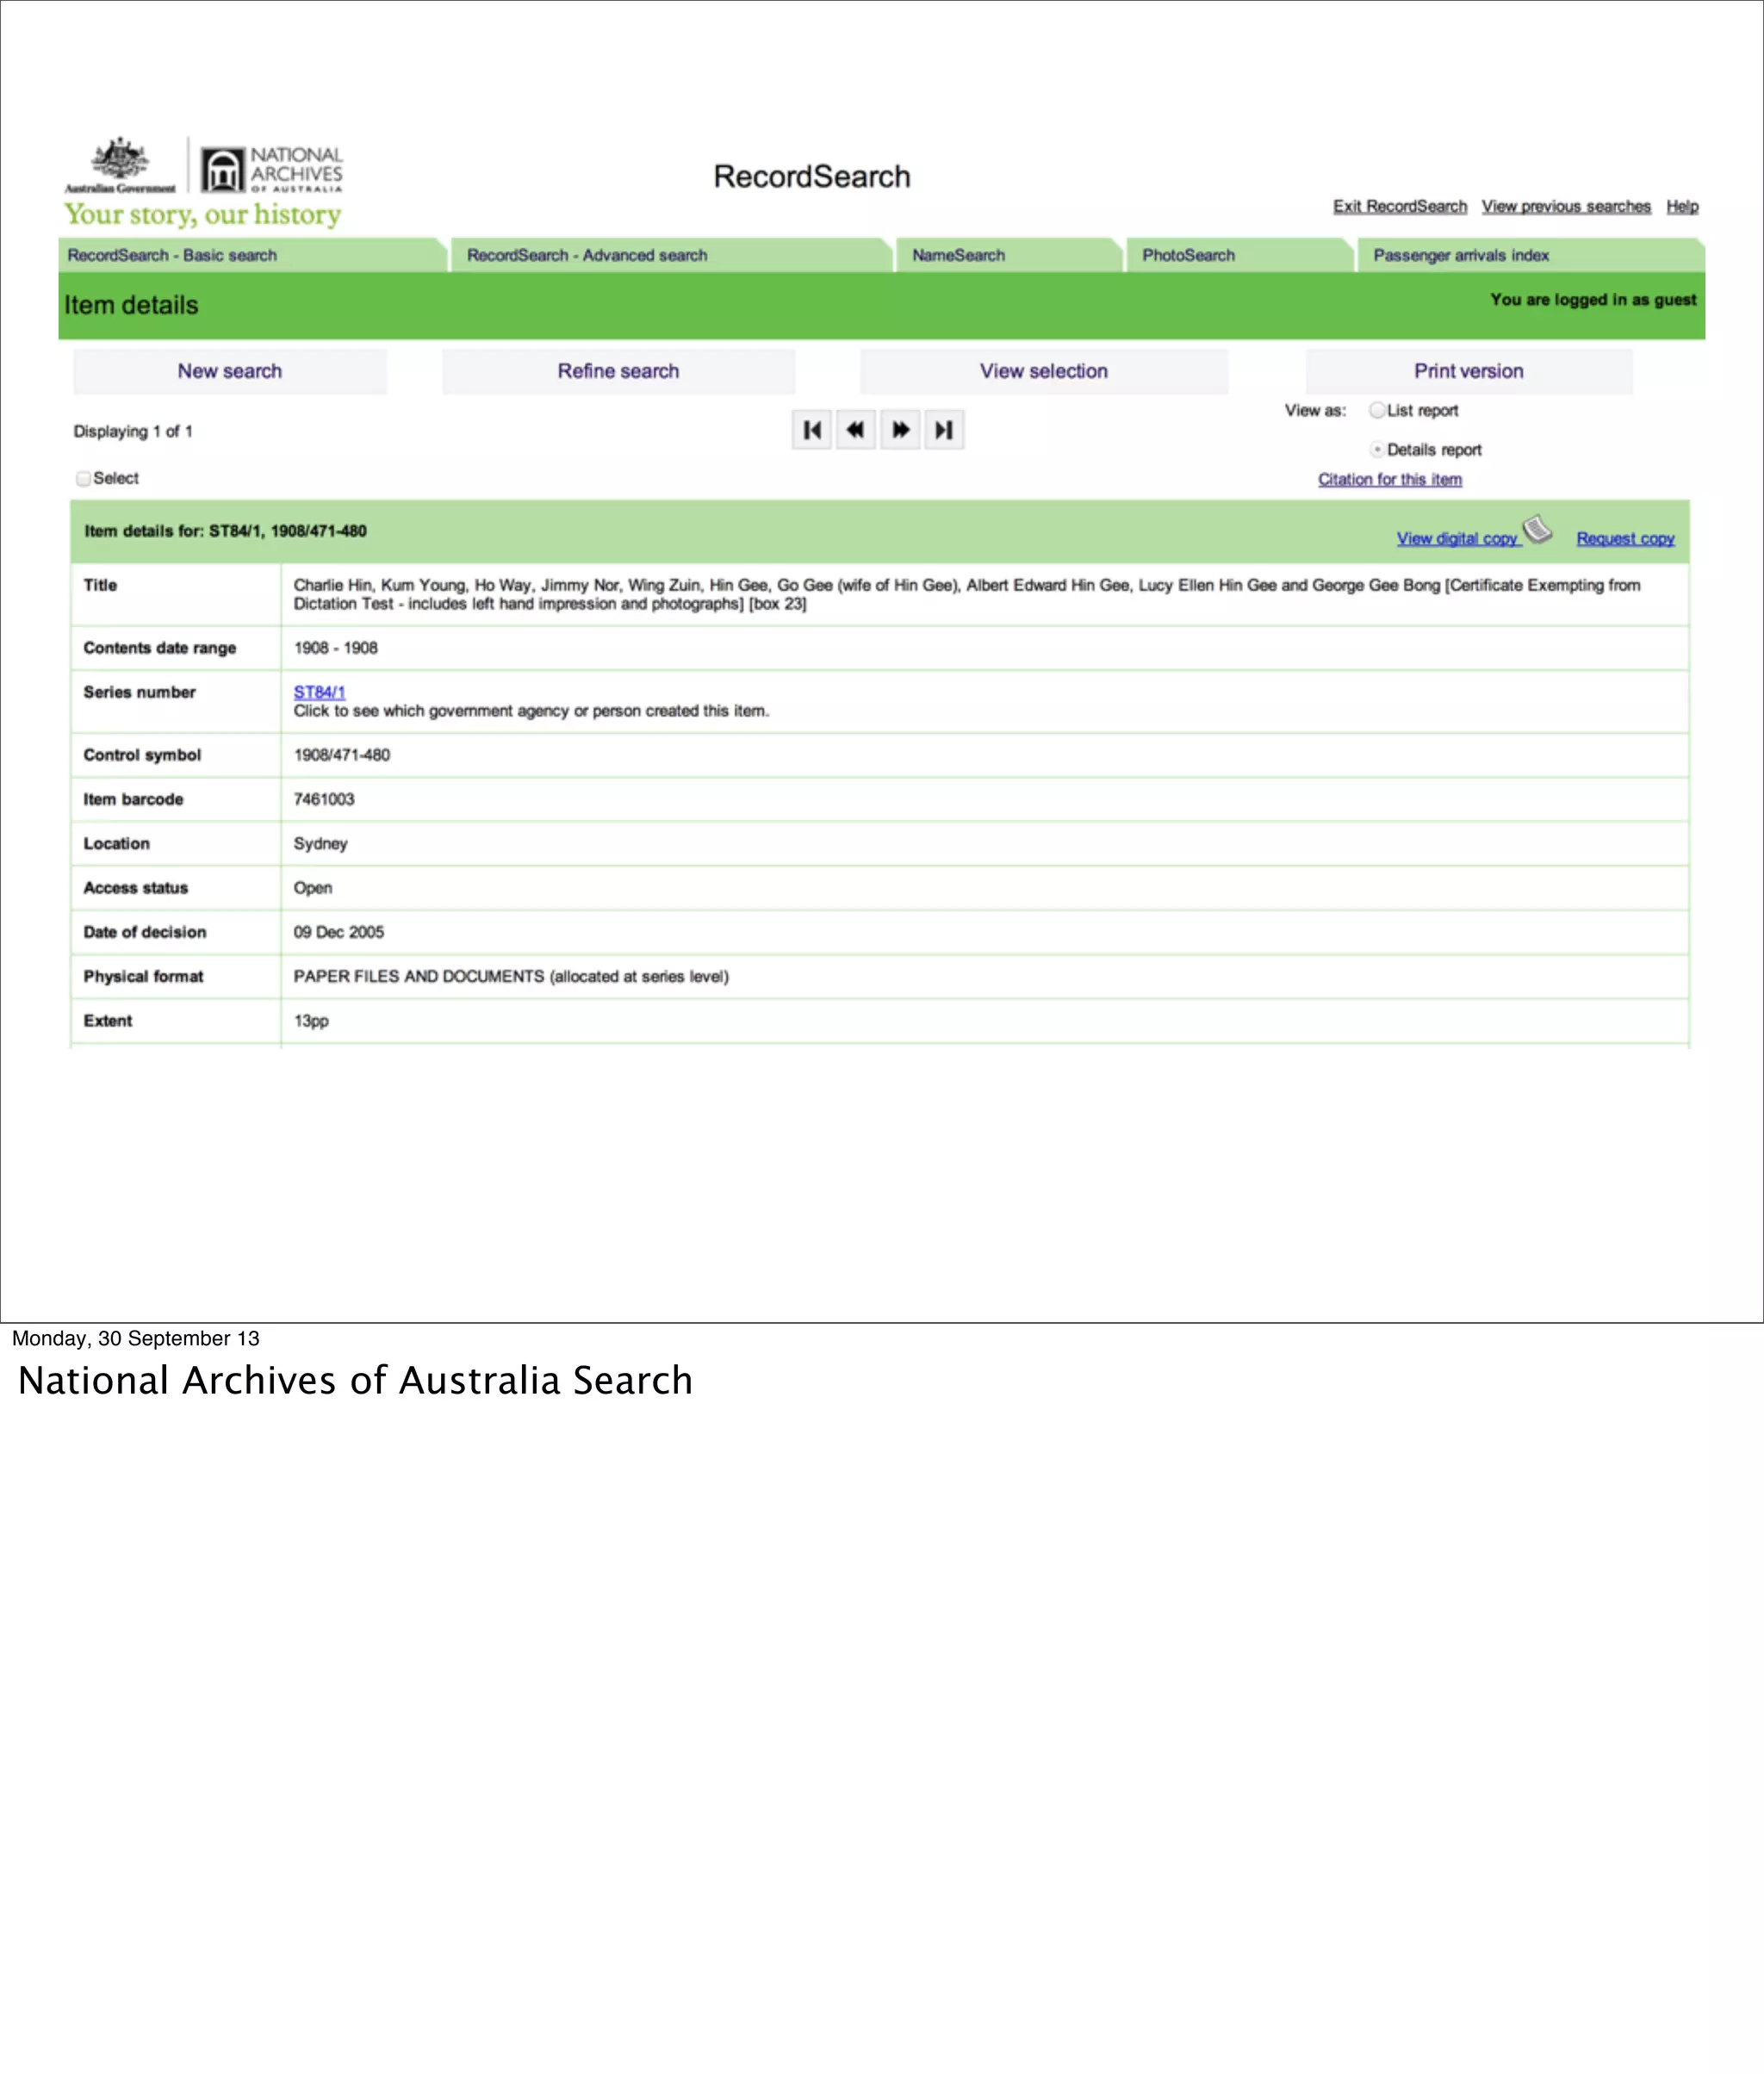
Task: Go to the first record navigation icon
Action: pos(811,430)
